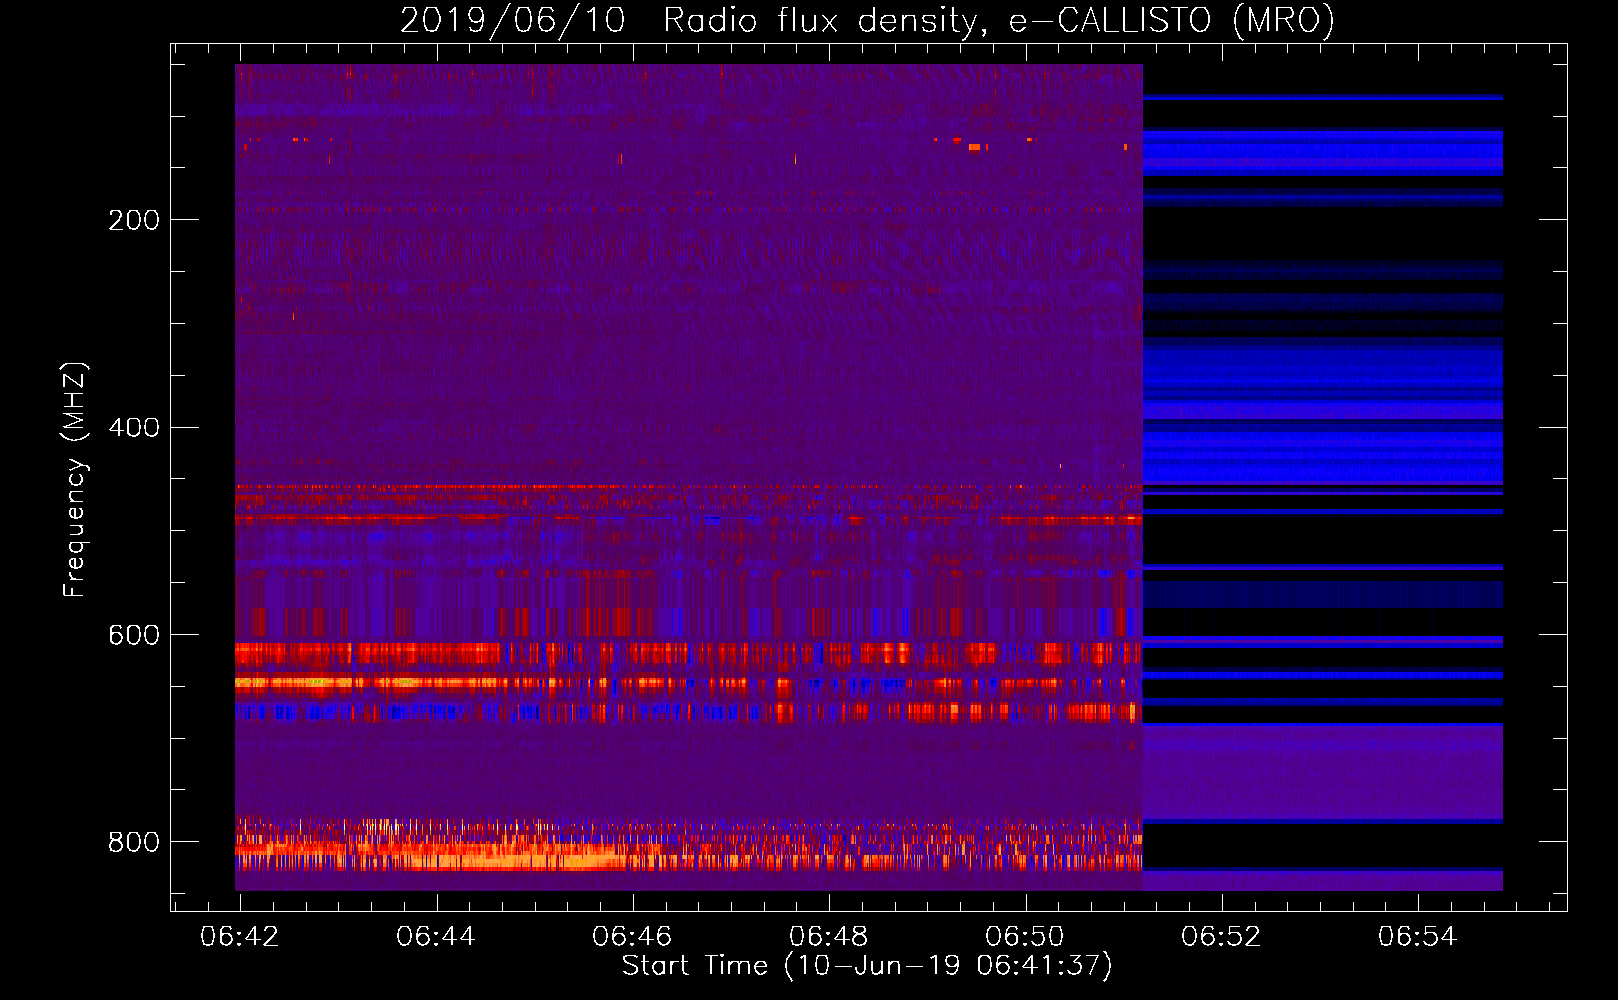Click the 06:52 time tick label

pos(1221,937)
